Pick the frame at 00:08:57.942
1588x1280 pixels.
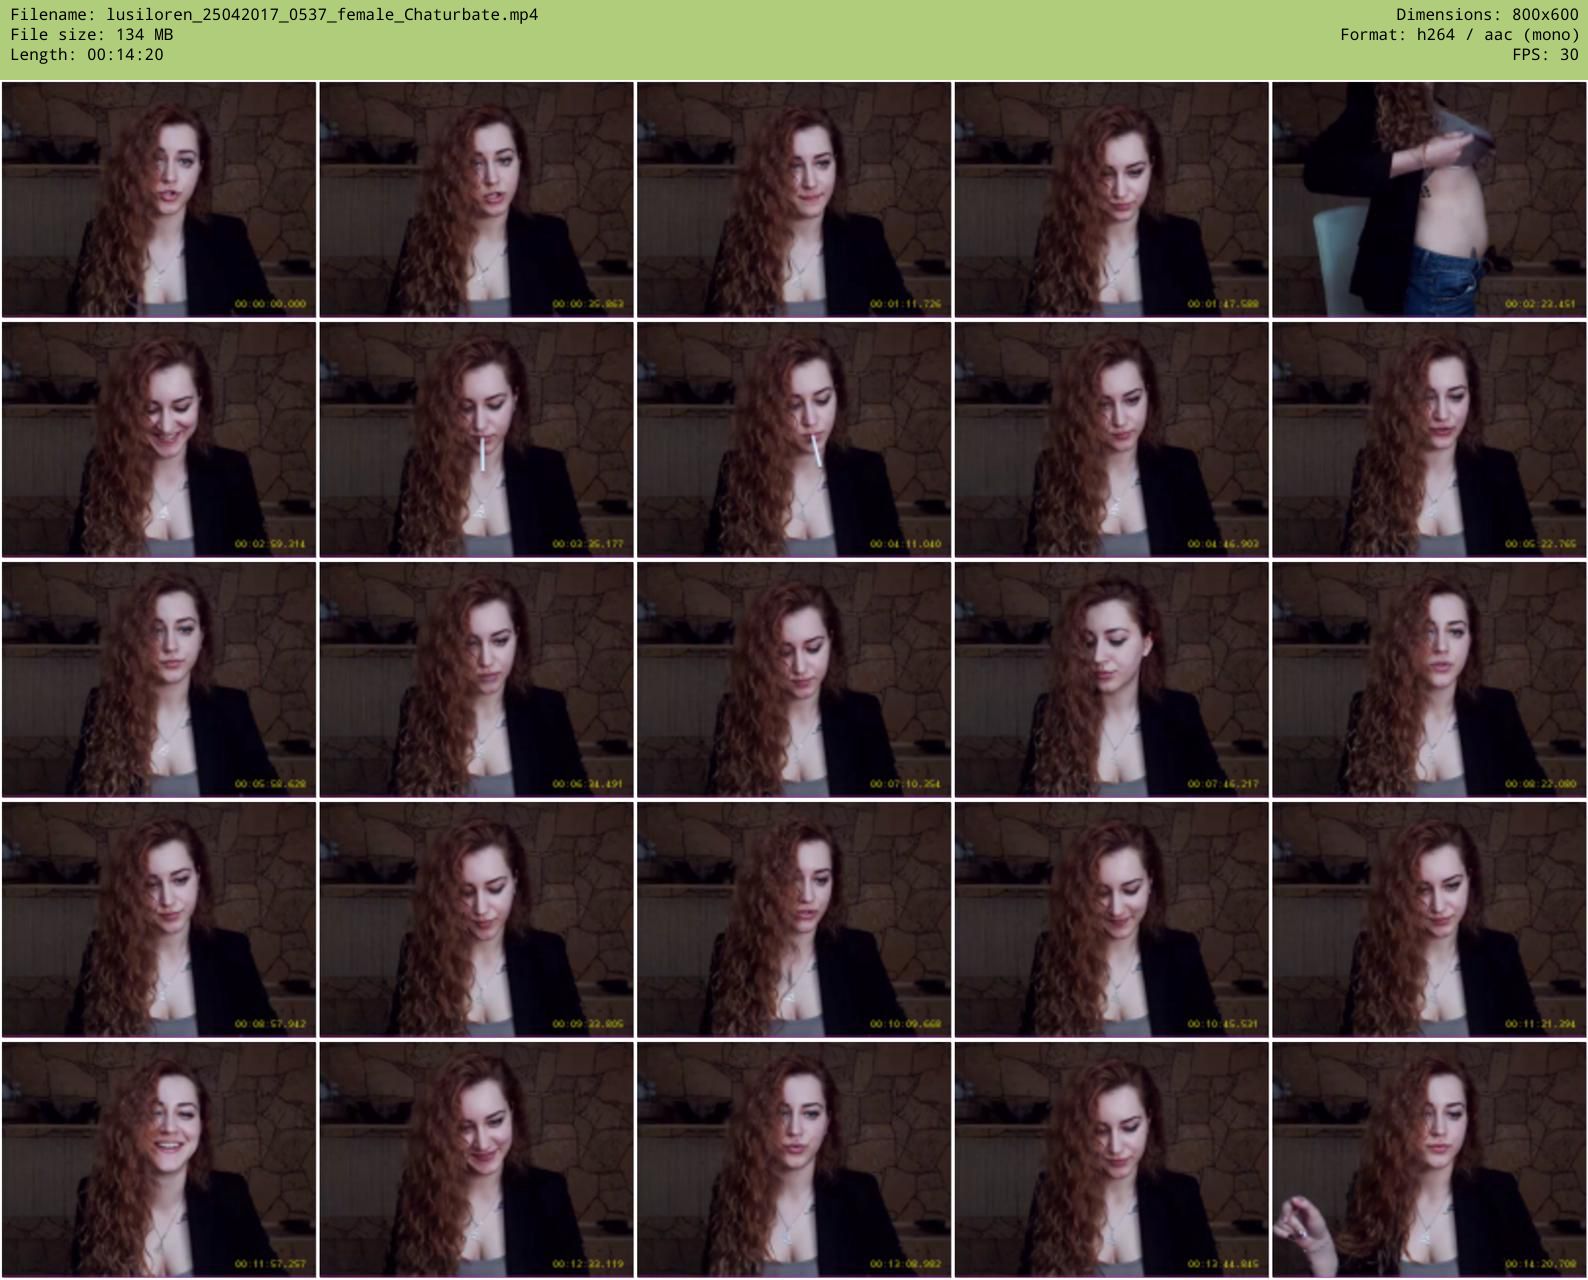point(159,920)
